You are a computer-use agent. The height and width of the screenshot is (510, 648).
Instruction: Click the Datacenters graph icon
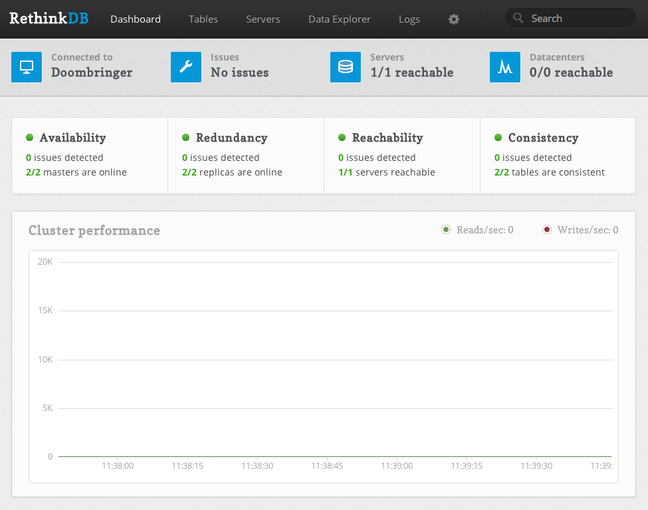pyautogui.click(x=505, y=67)
